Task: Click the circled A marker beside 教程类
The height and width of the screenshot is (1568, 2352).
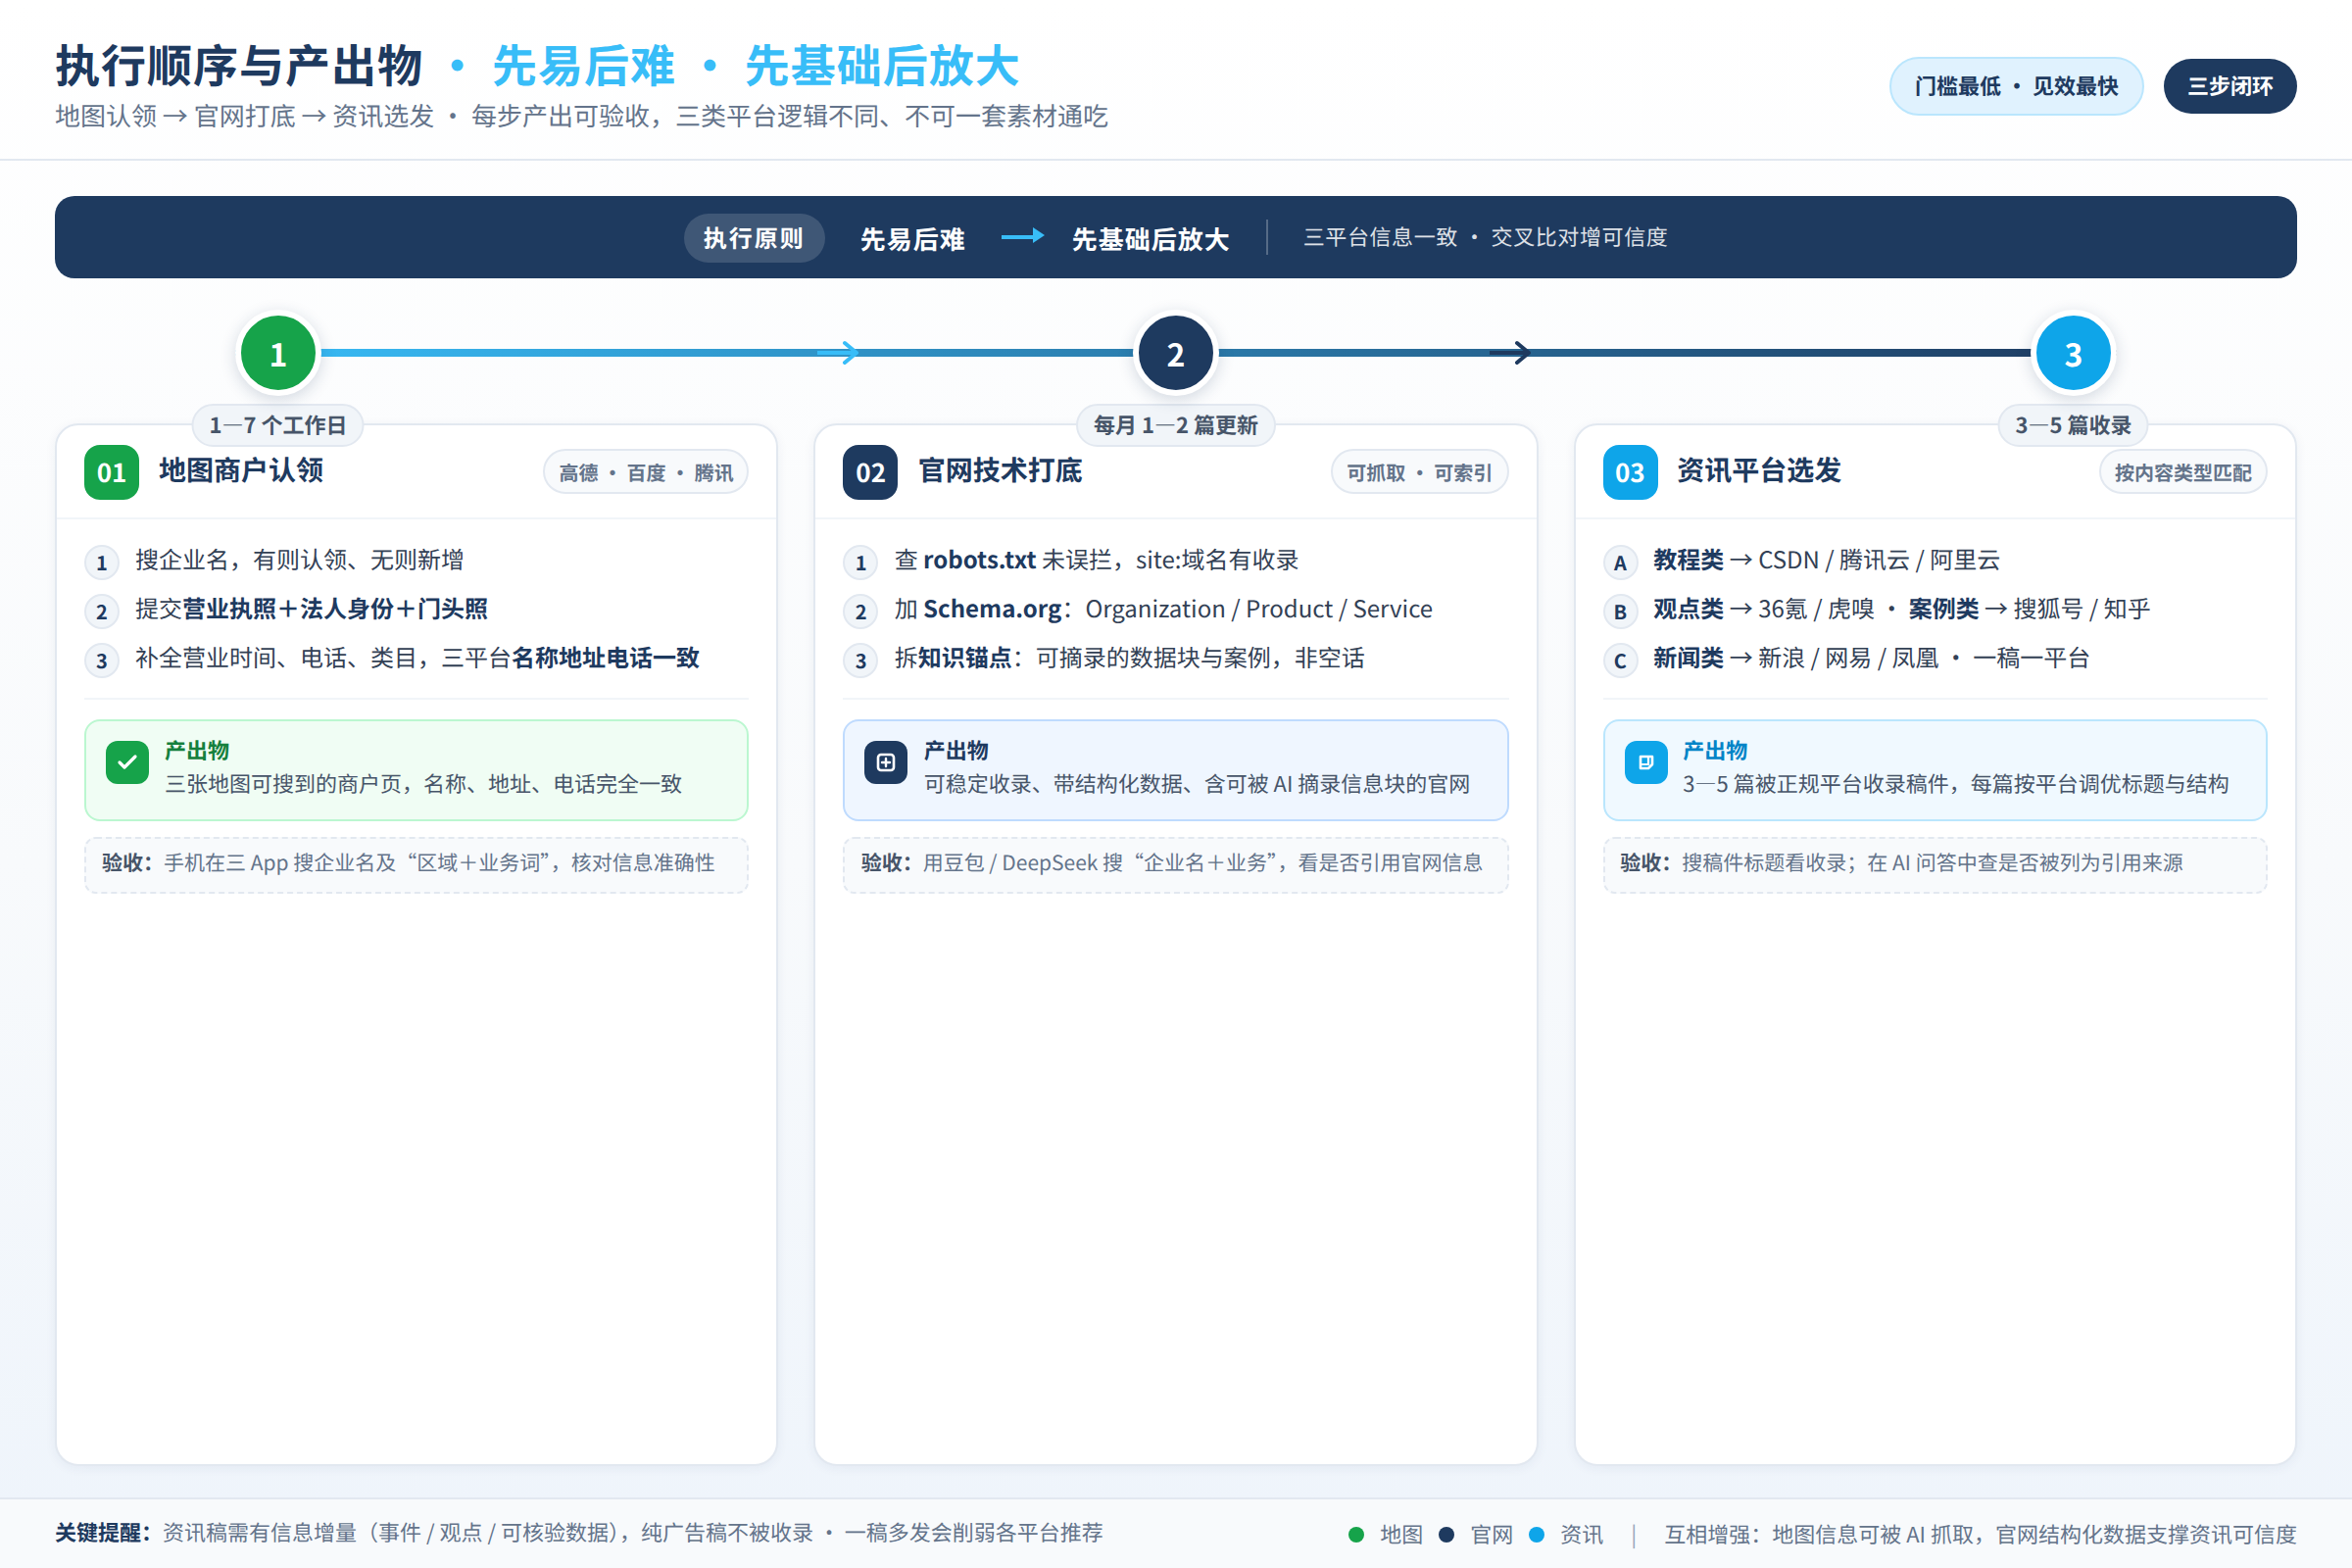Action: click(x=1620, y=562)
